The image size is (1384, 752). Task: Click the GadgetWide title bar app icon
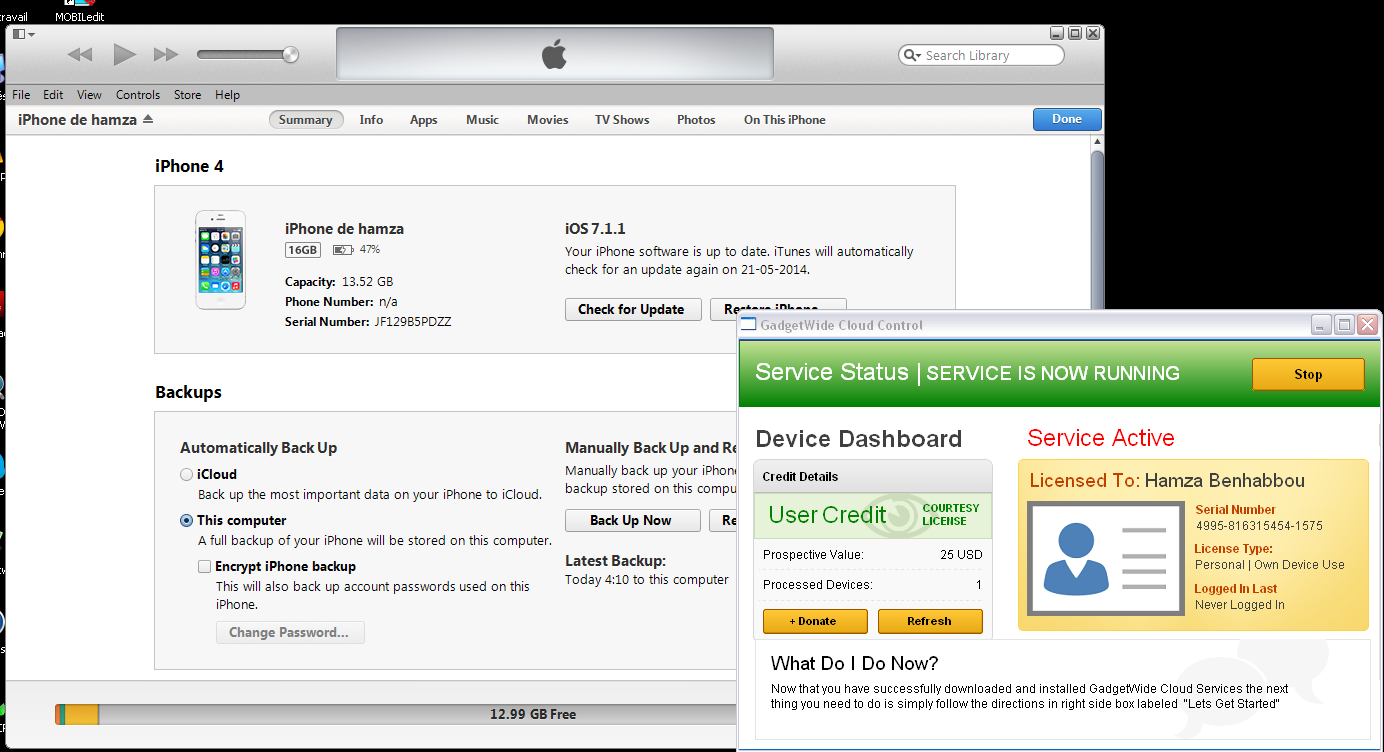click(749, 325)
